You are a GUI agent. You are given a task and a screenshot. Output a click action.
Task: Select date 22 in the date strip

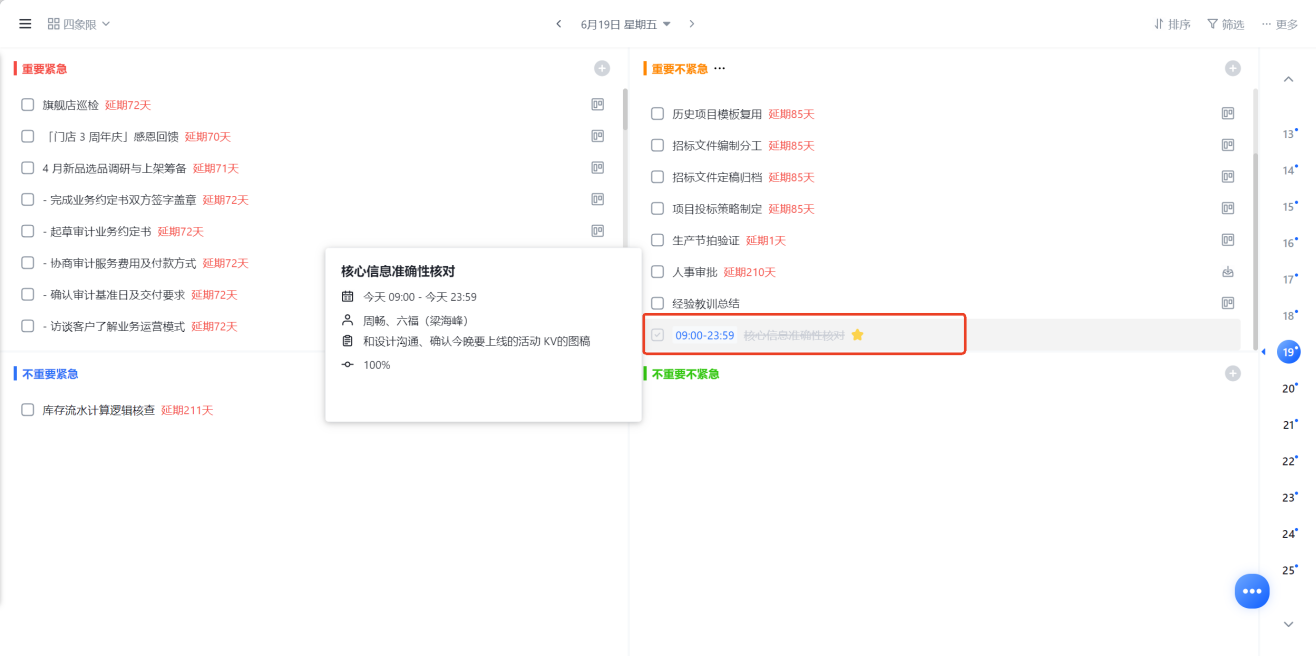[1289, 461]
